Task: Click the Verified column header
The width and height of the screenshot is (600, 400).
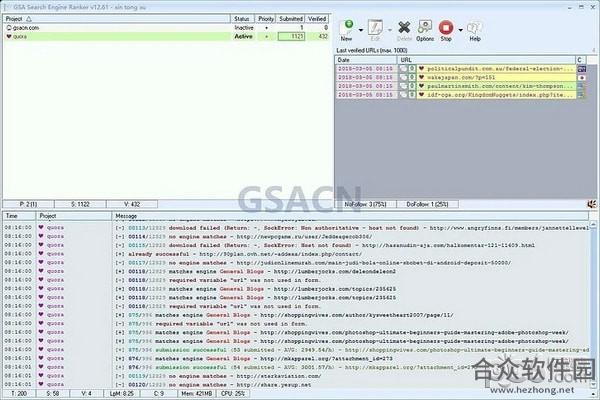Action: coord(317,19)
